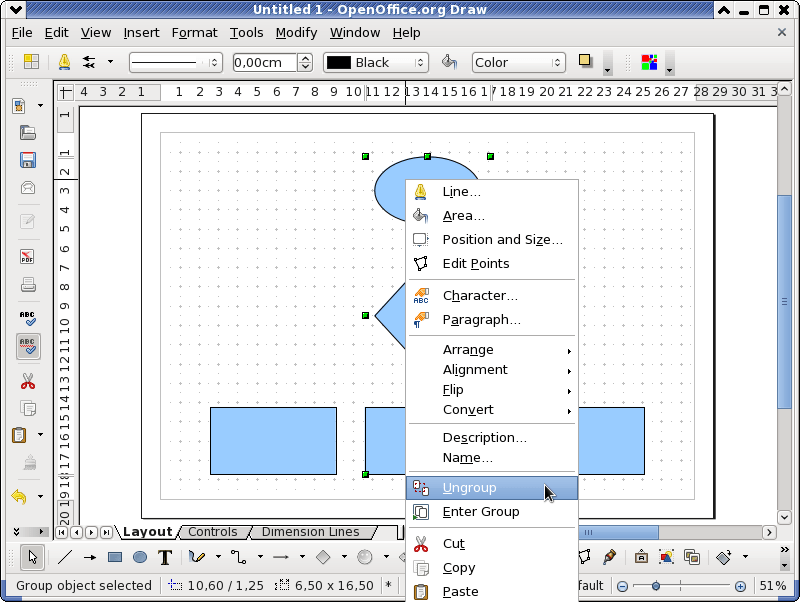Switch to the Controls layer tab
The height and width of the screenshot is (602, 800).
tap(213, 532)
